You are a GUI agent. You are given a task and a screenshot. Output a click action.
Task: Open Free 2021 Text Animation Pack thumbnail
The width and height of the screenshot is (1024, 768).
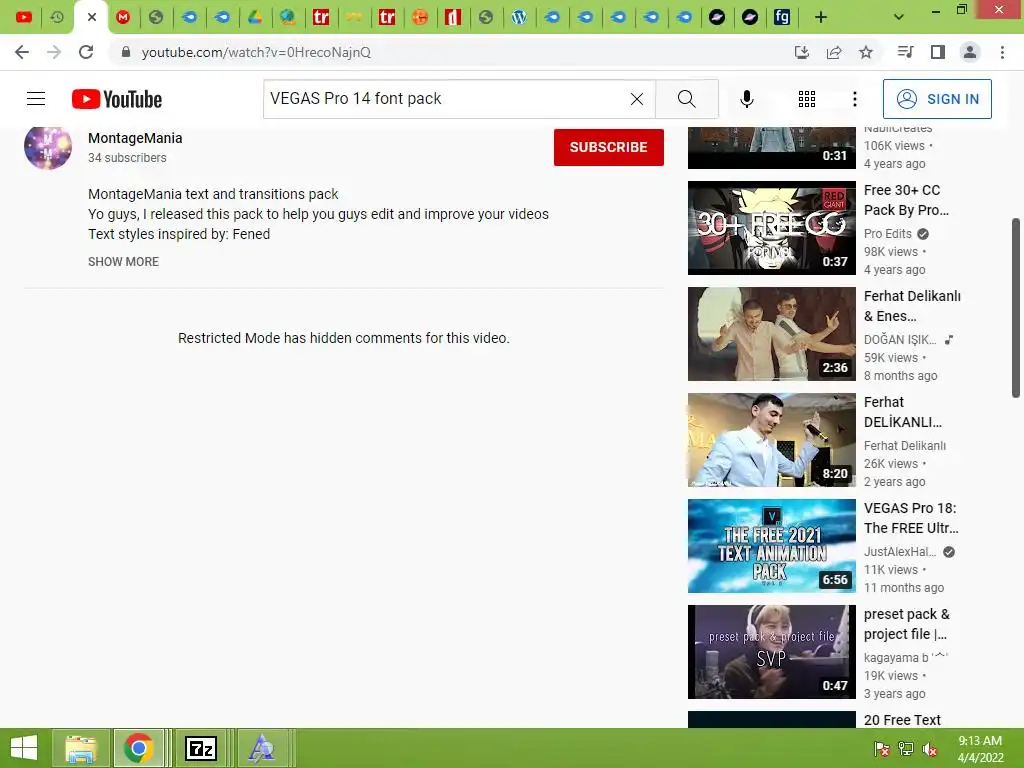point(771,546)
